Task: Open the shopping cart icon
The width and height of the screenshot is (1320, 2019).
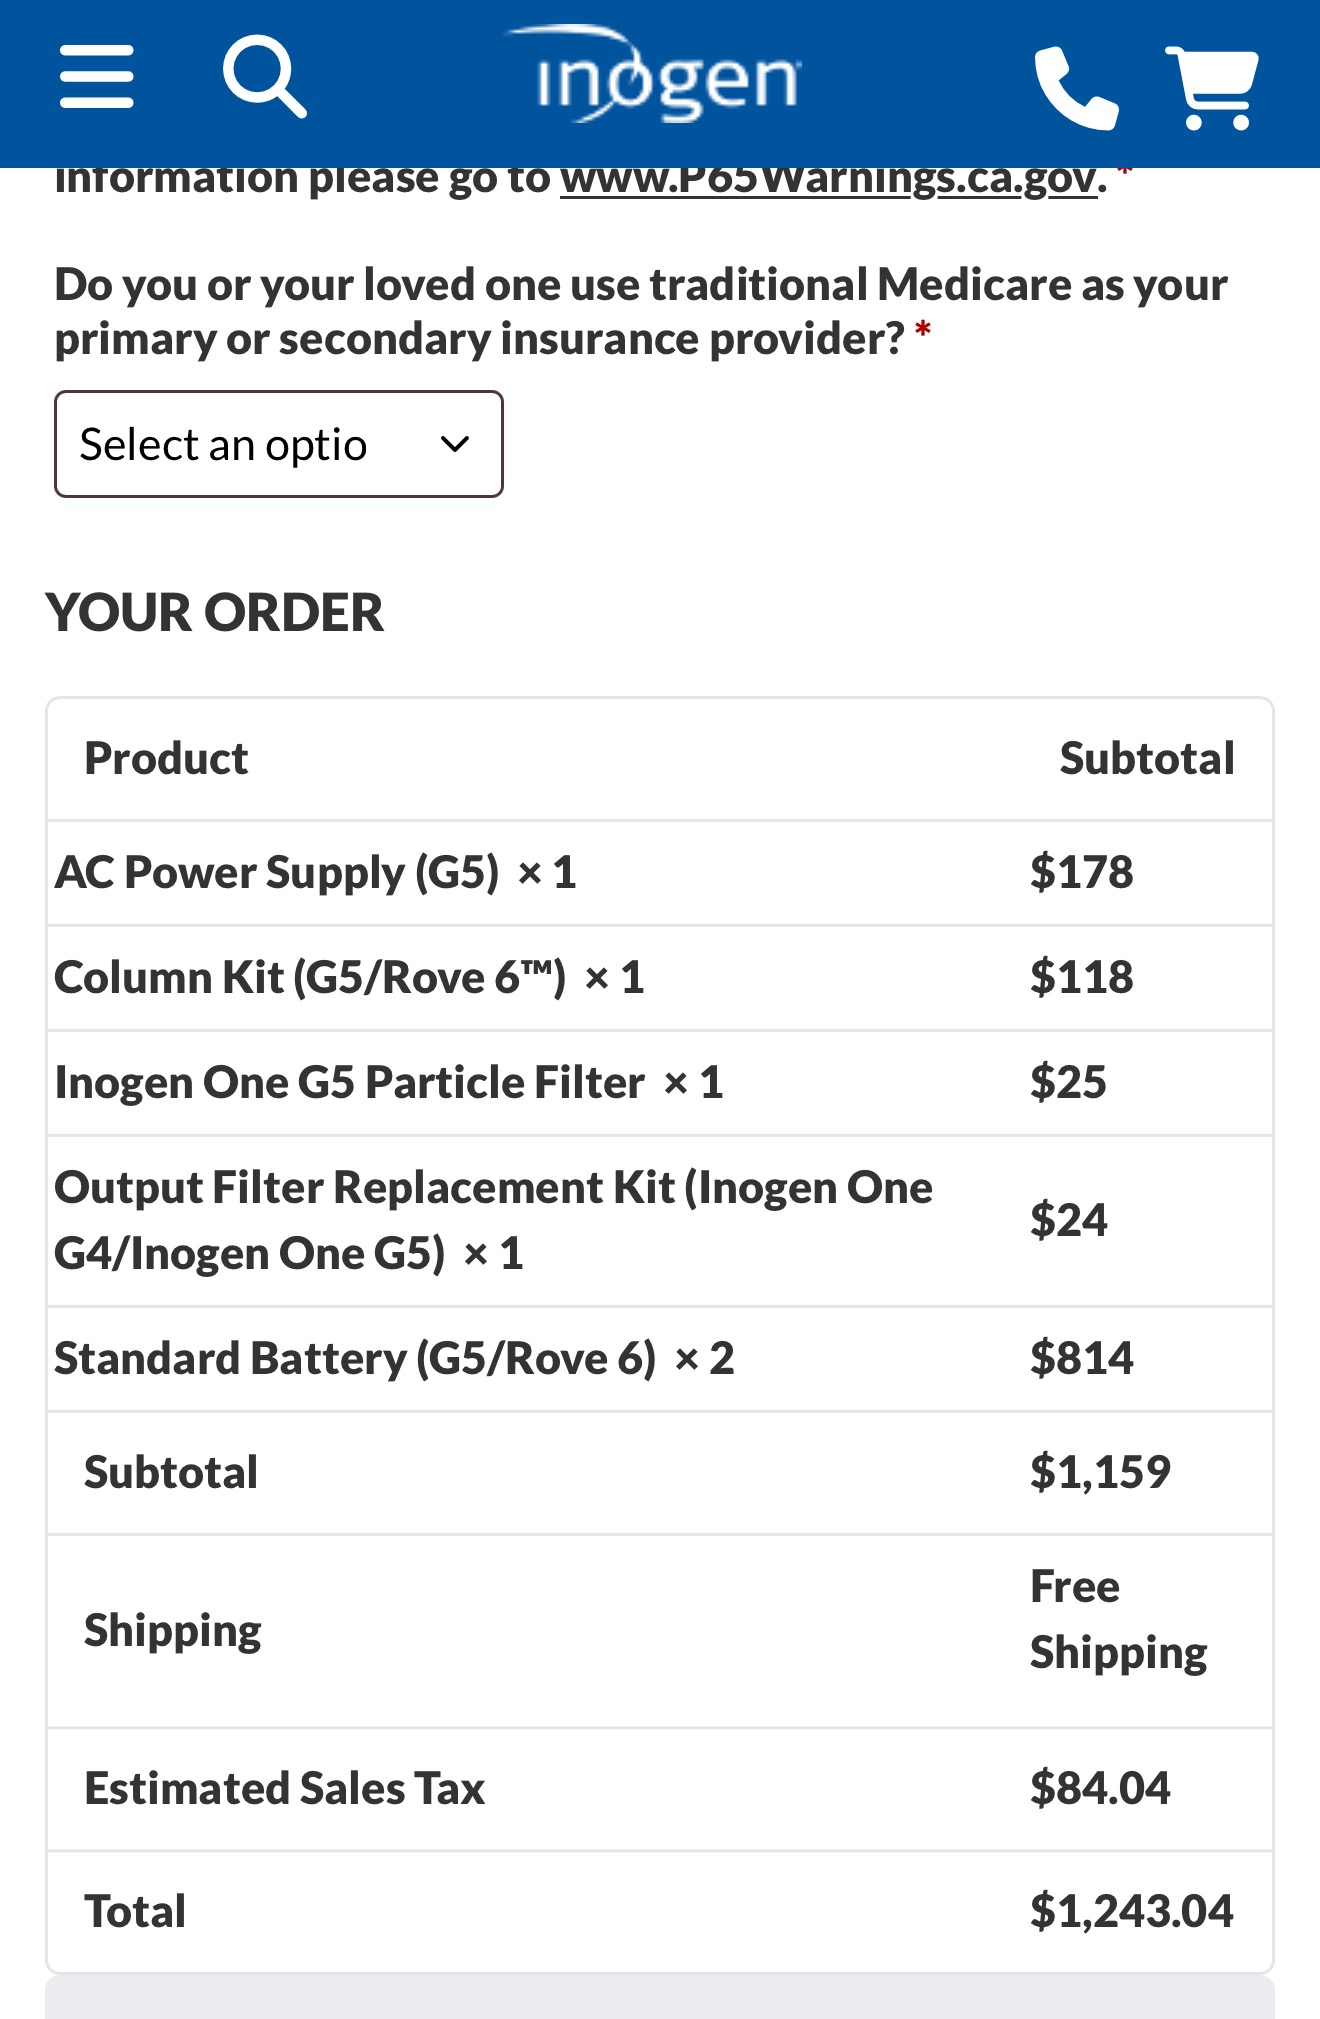Action: [1212, 88]
